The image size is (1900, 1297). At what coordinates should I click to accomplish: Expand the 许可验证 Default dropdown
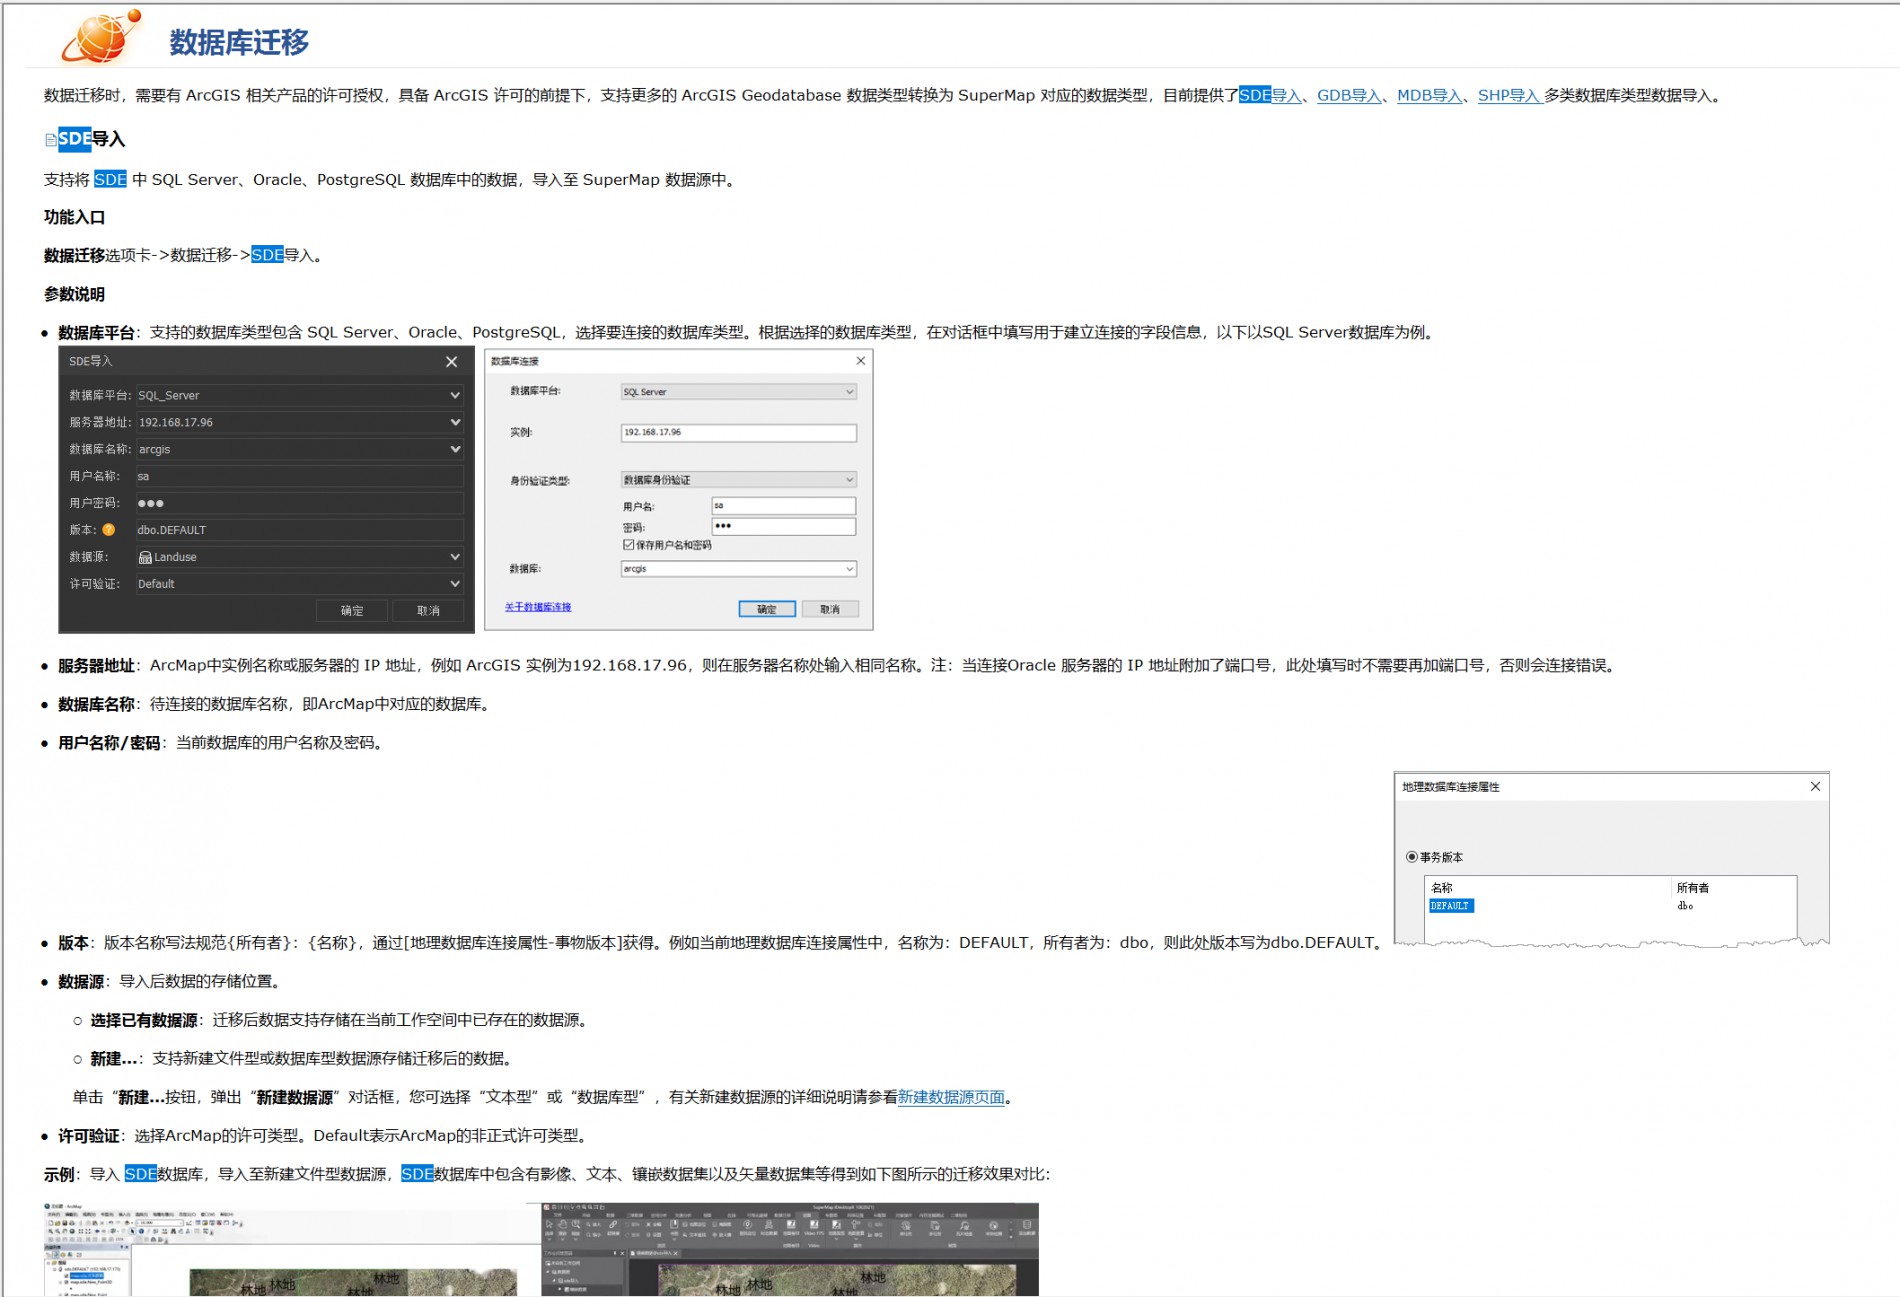point(455,584)
